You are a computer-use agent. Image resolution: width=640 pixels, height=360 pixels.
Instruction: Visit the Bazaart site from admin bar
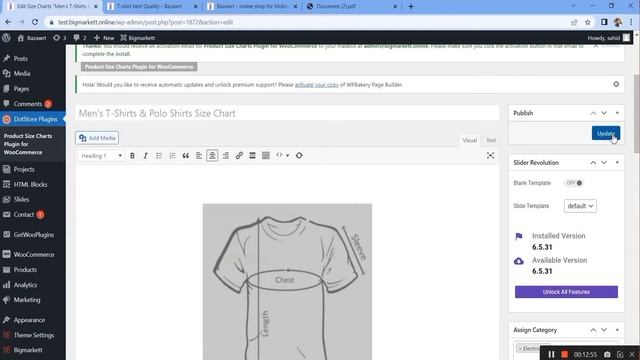point(31,38)
